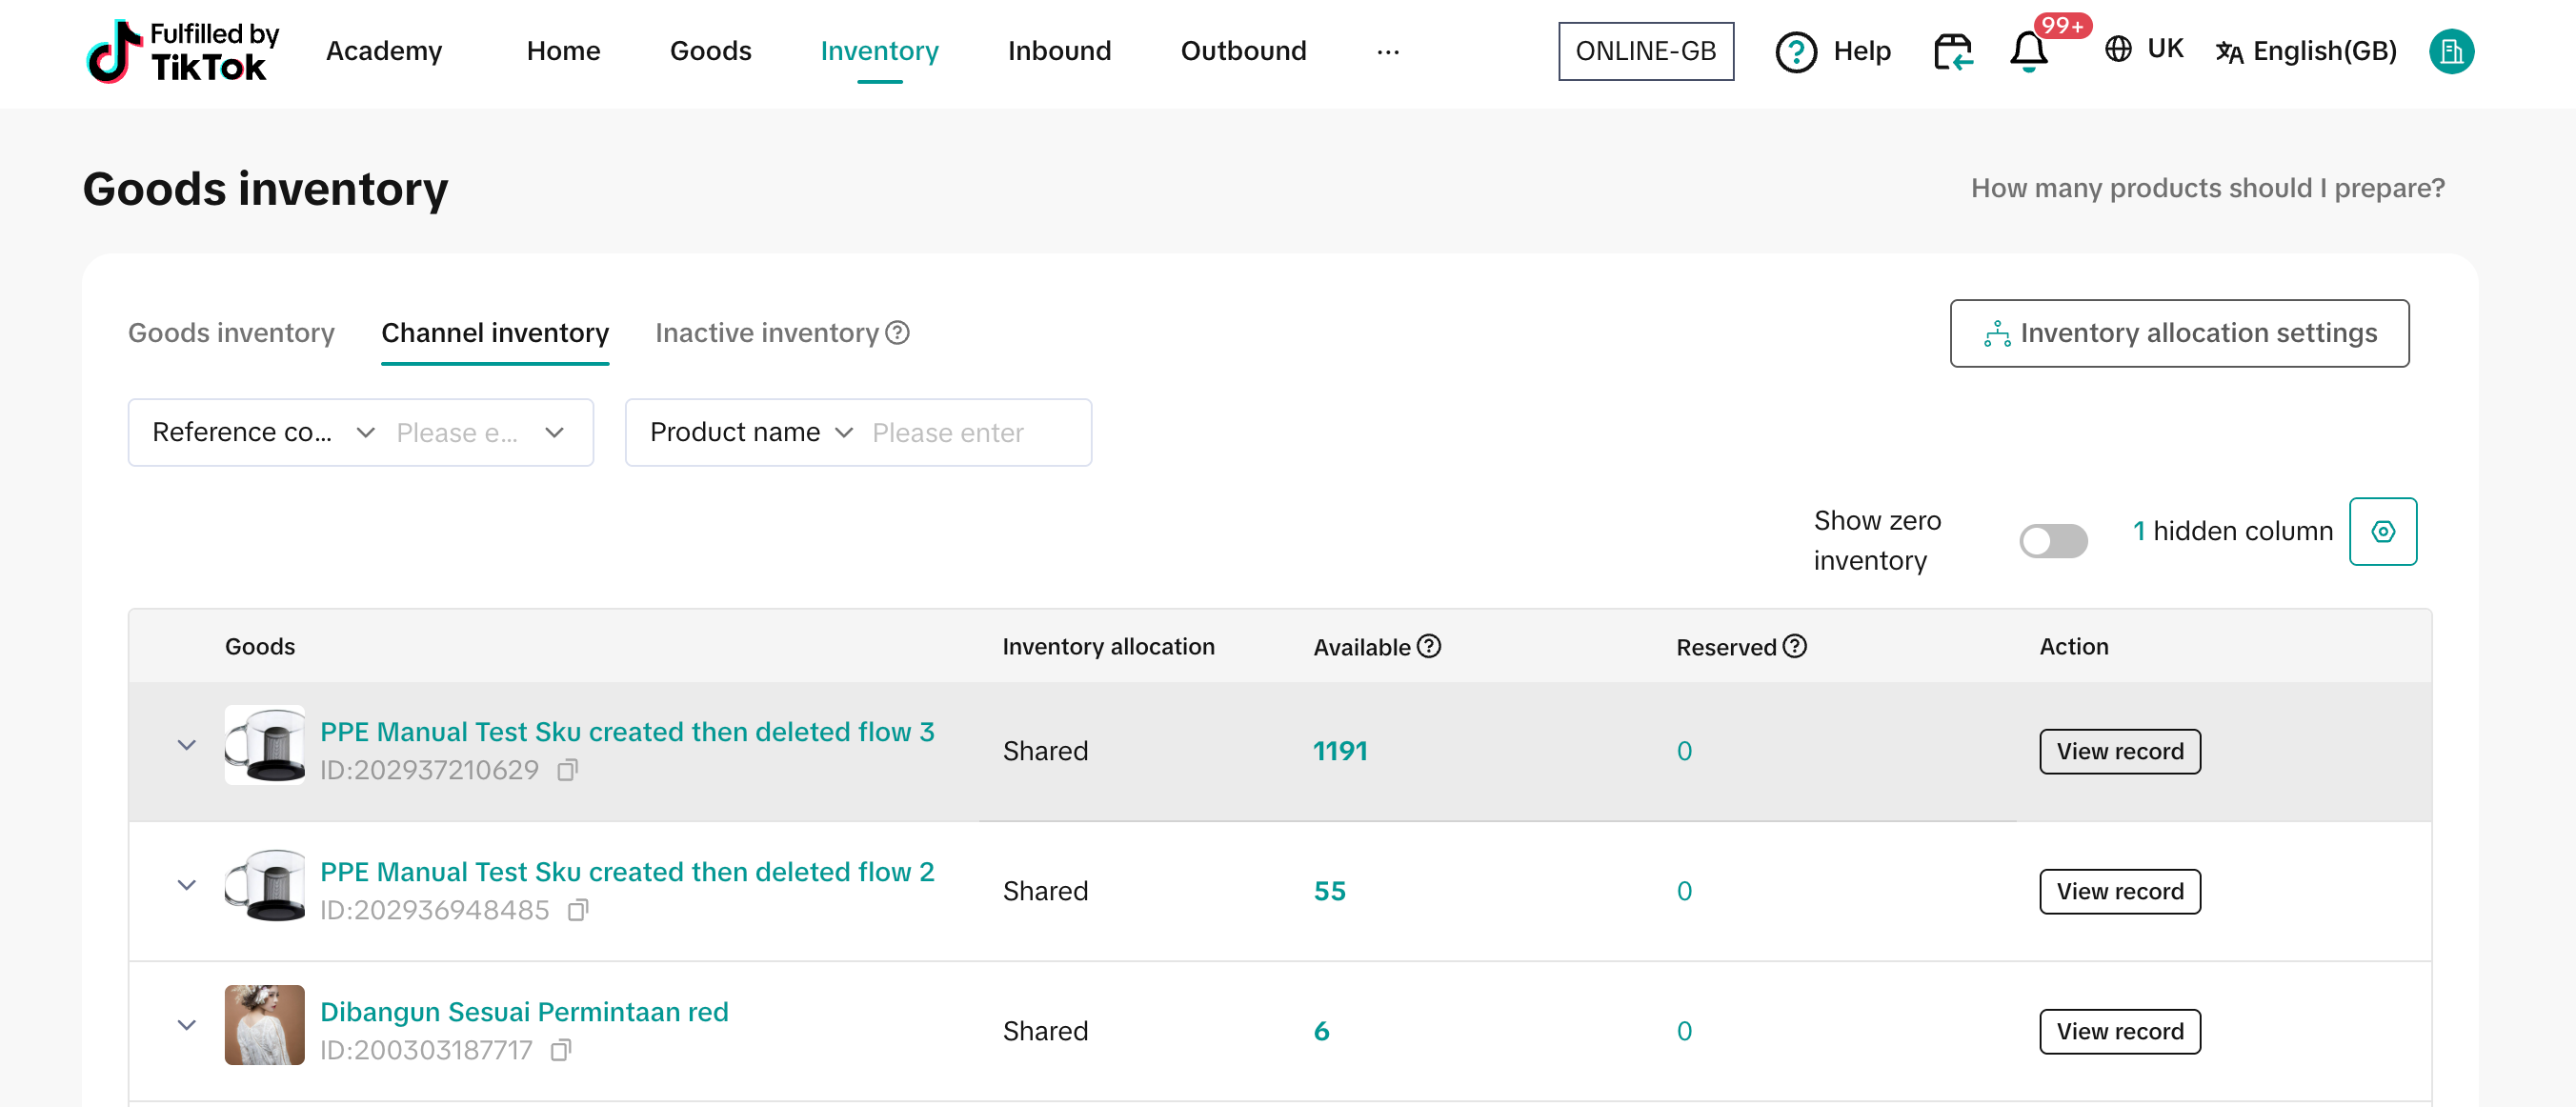Copy ID 202937210629 with copy icon

(x=568, y=770)
